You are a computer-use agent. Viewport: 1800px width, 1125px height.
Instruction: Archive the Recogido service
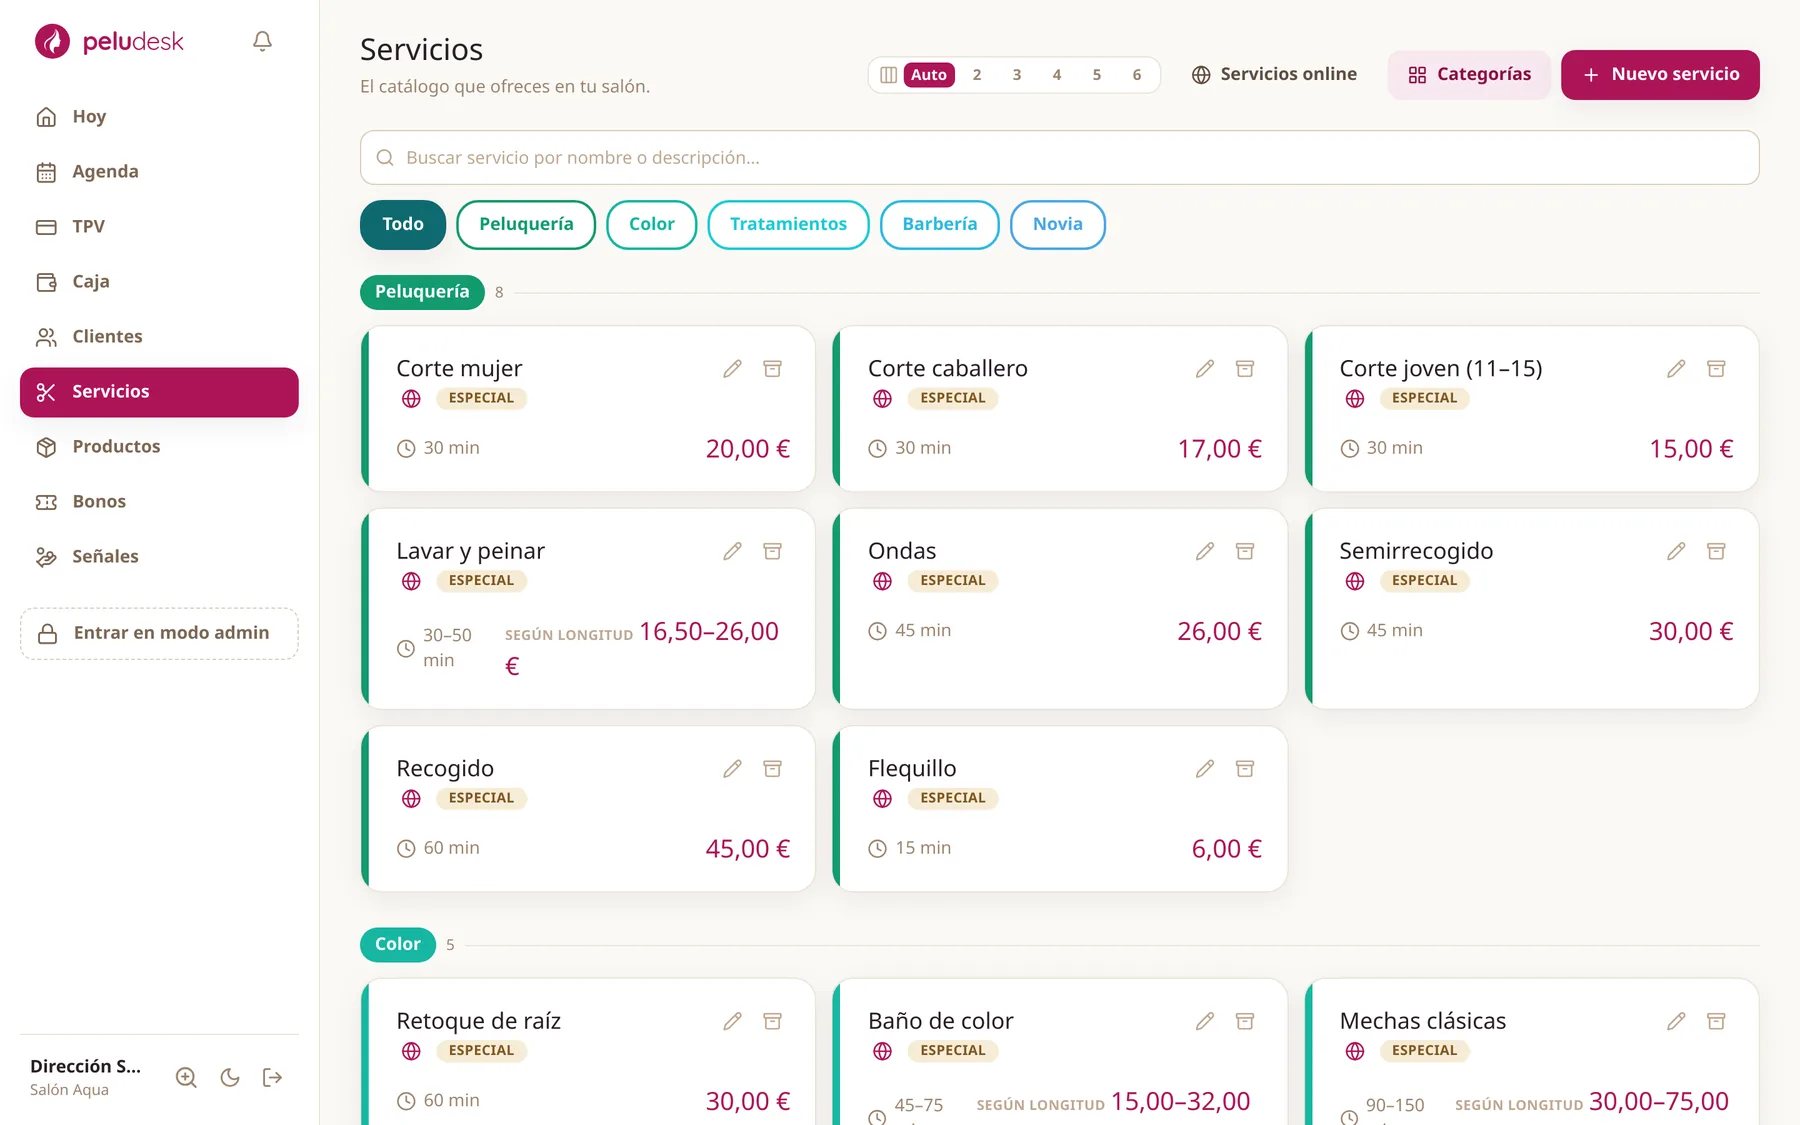(x=773, y=769)
